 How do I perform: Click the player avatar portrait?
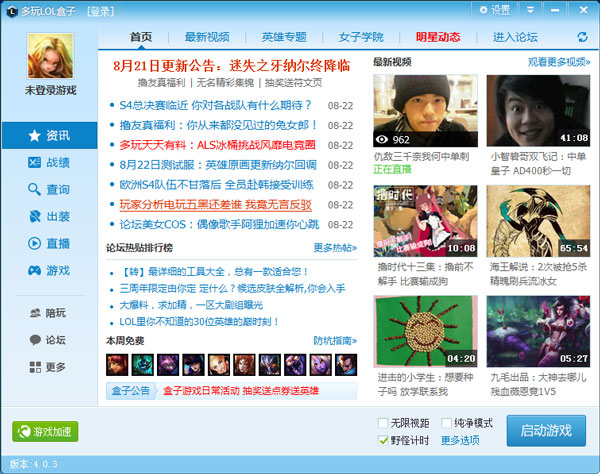(x=50, y=56)
